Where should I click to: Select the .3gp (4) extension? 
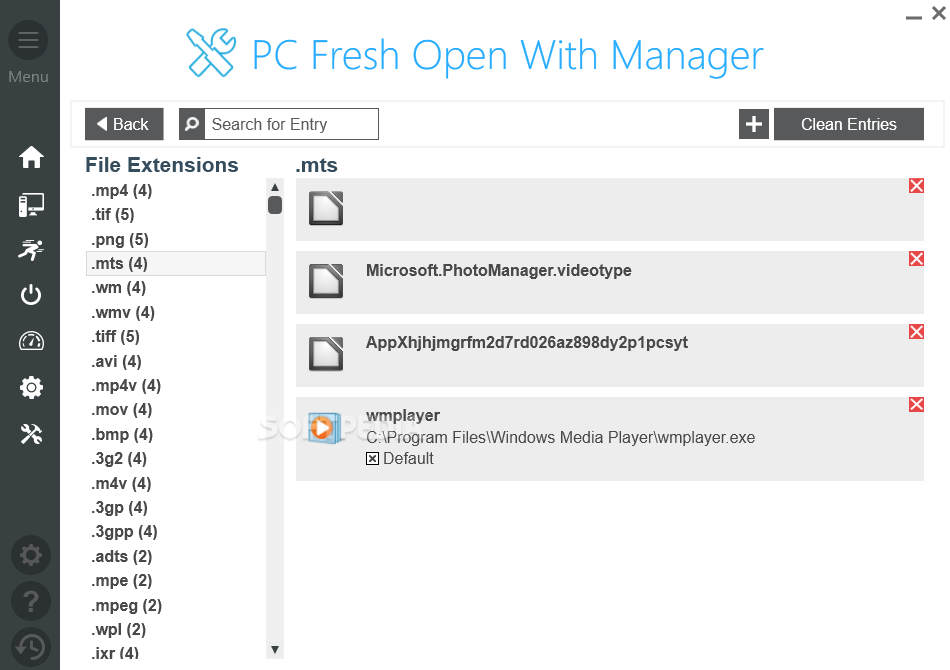[119, 508]
